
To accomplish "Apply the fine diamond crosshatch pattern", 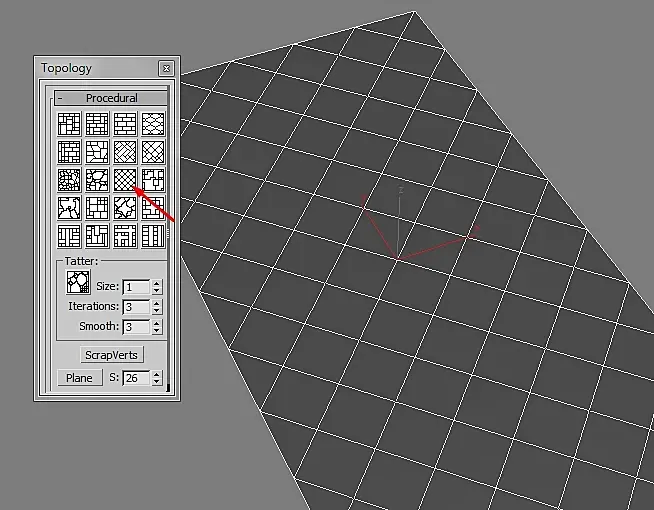I will tap(125, 180).
